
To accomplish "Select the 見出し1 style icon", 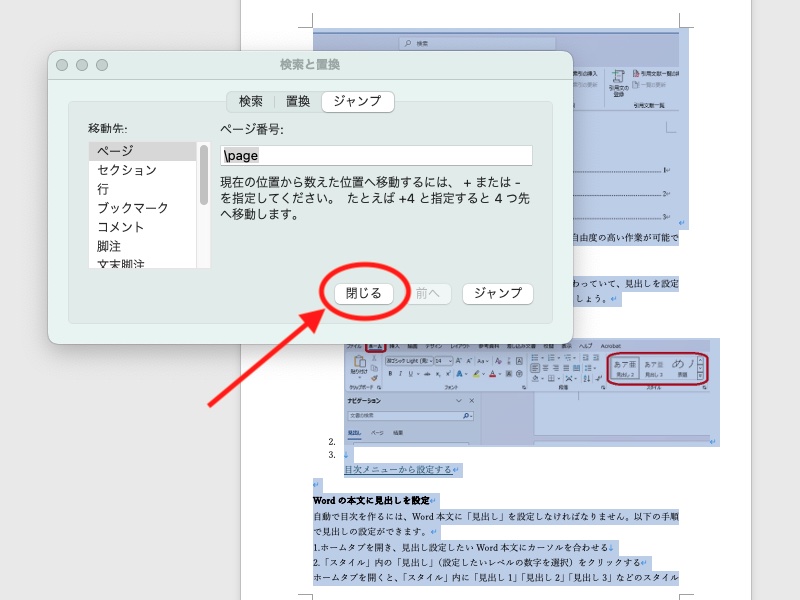I will 625,365.
